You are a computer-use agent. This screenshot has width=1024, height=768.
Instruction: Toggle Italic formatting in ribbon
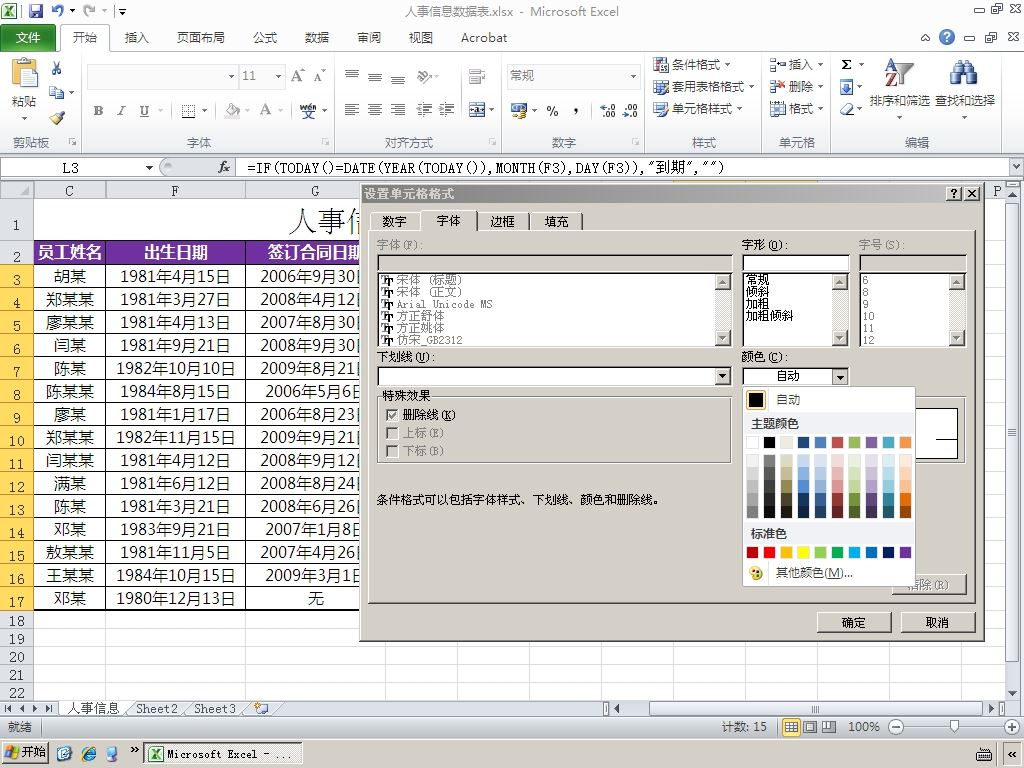121,110
